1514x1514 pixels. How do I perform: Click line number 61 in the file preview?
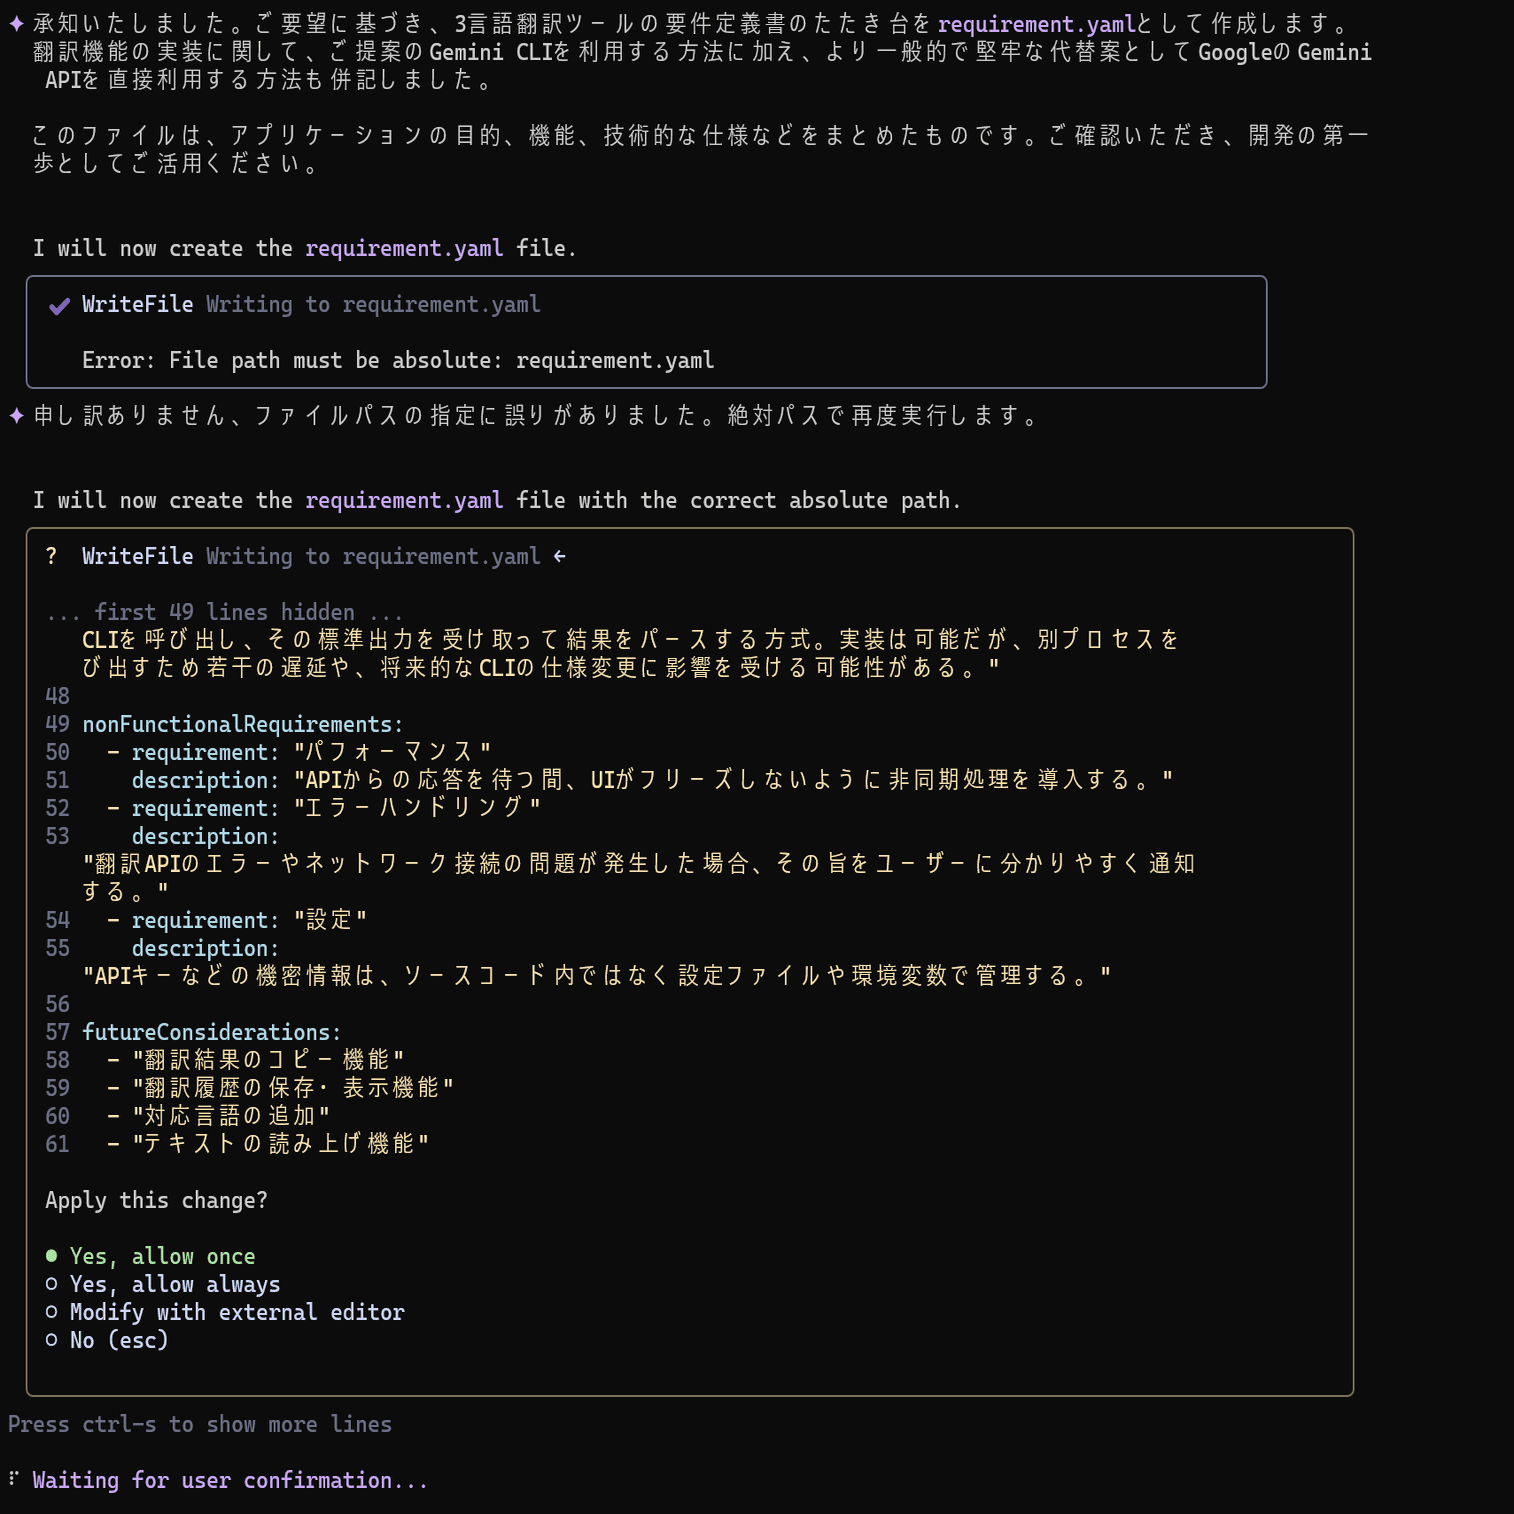coord(56,1144)
